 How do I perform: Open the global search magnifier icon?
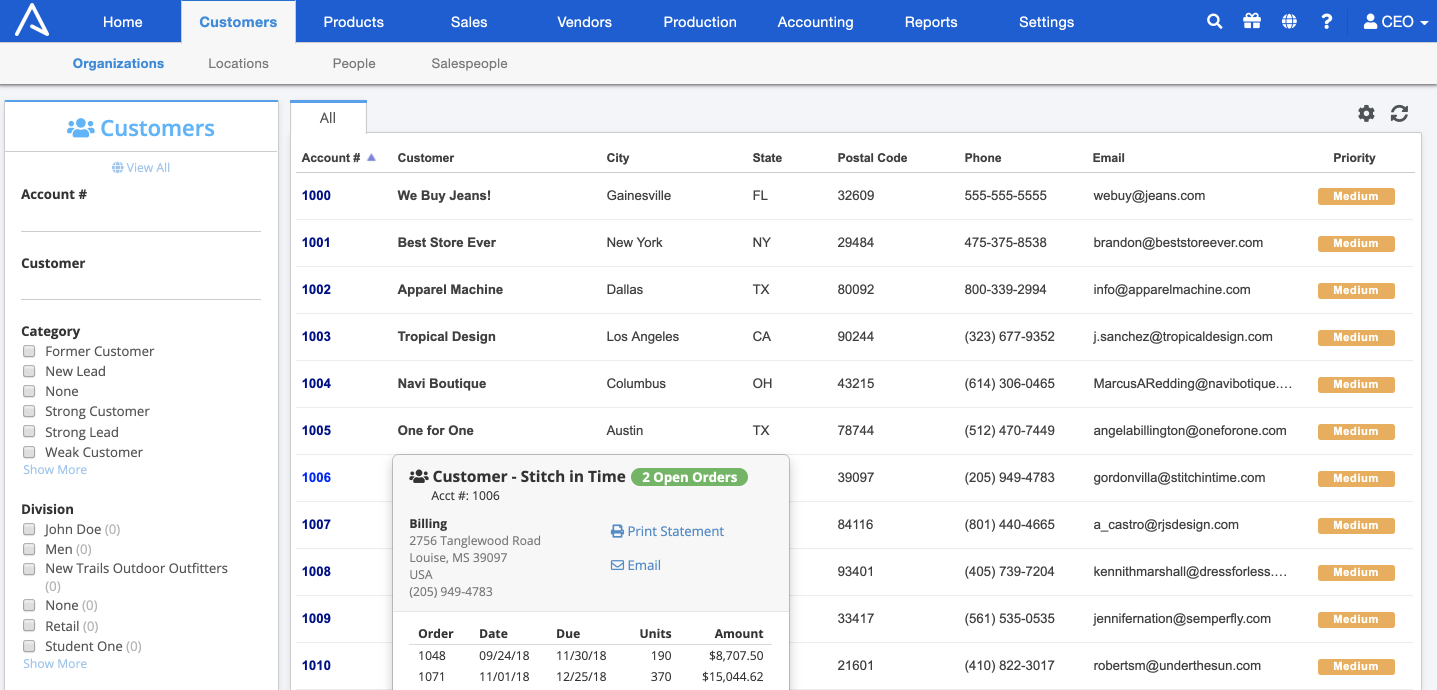pyautogui.click(x=1213, y=20)
